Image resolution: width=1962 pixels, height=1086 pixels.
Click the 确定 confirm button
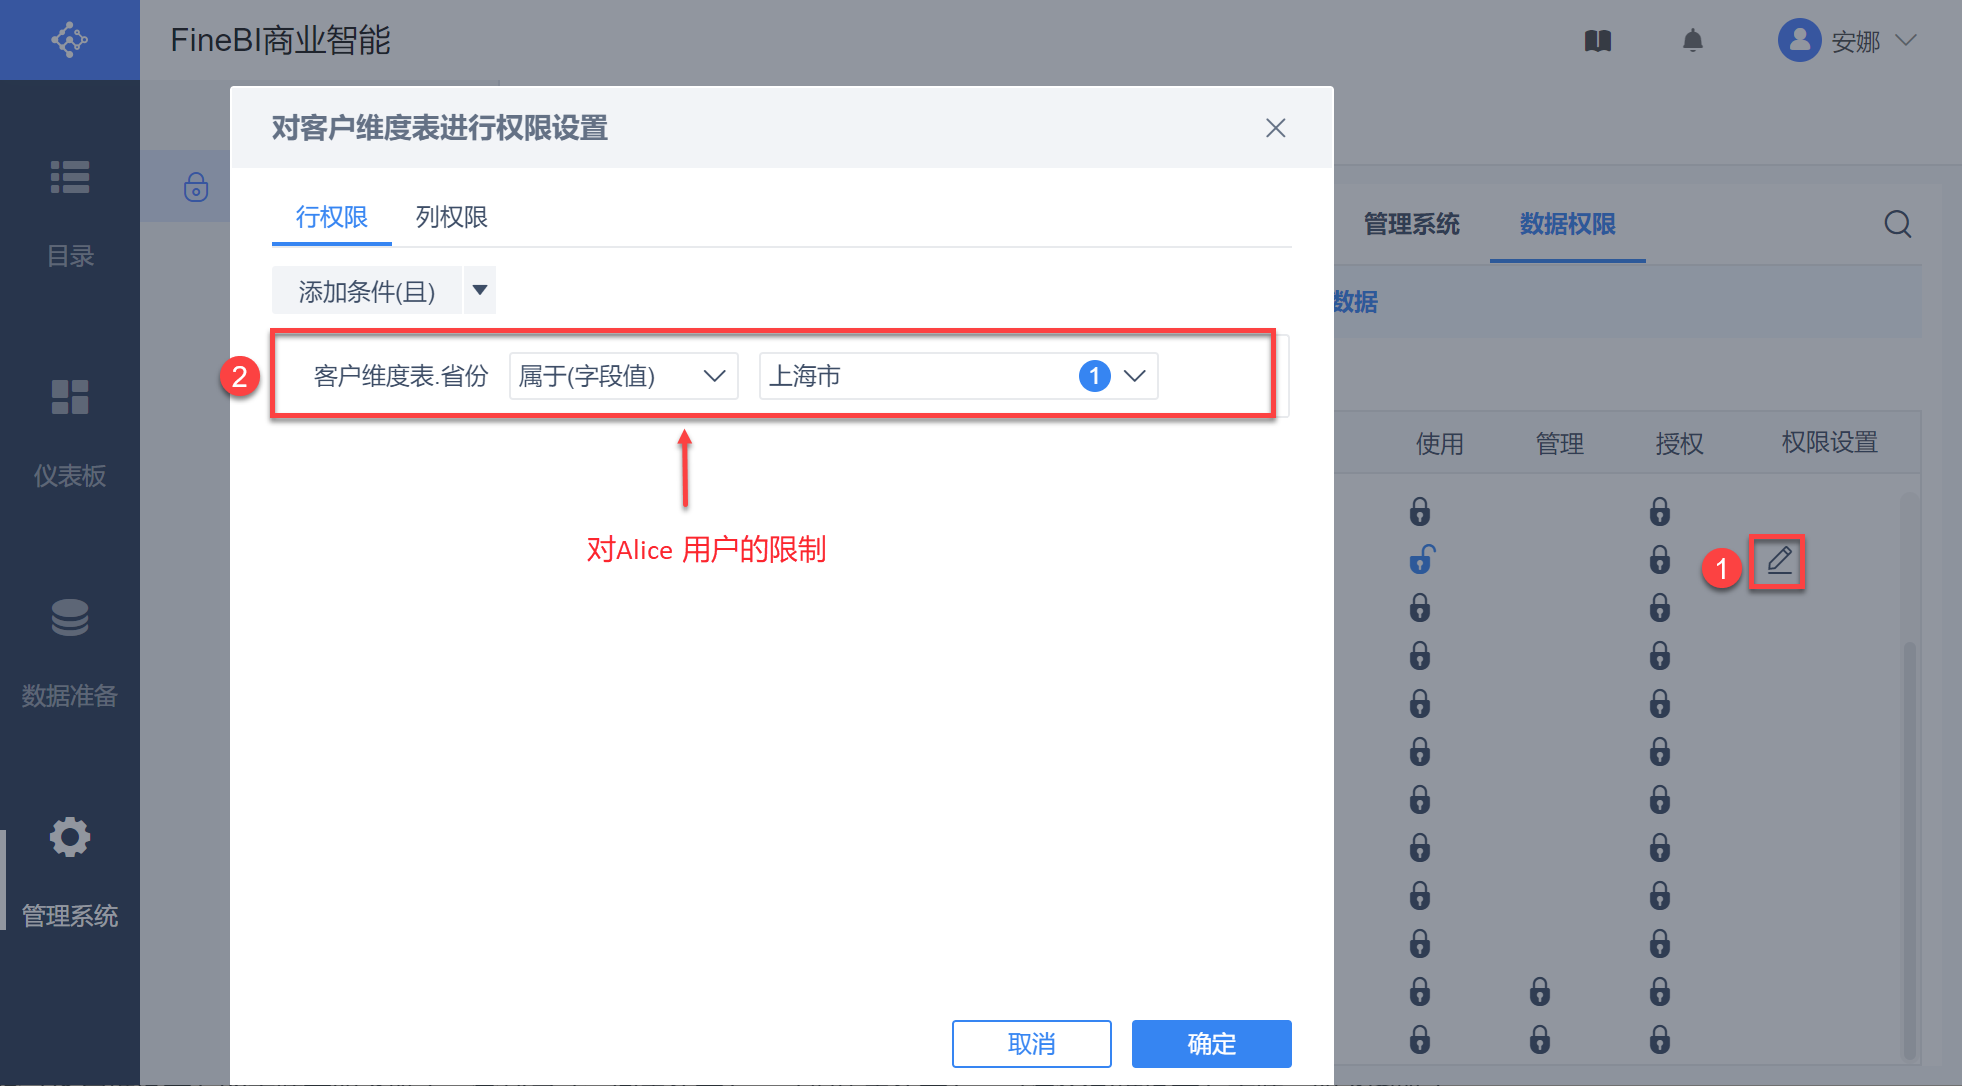click(x=1211, y=1044)
